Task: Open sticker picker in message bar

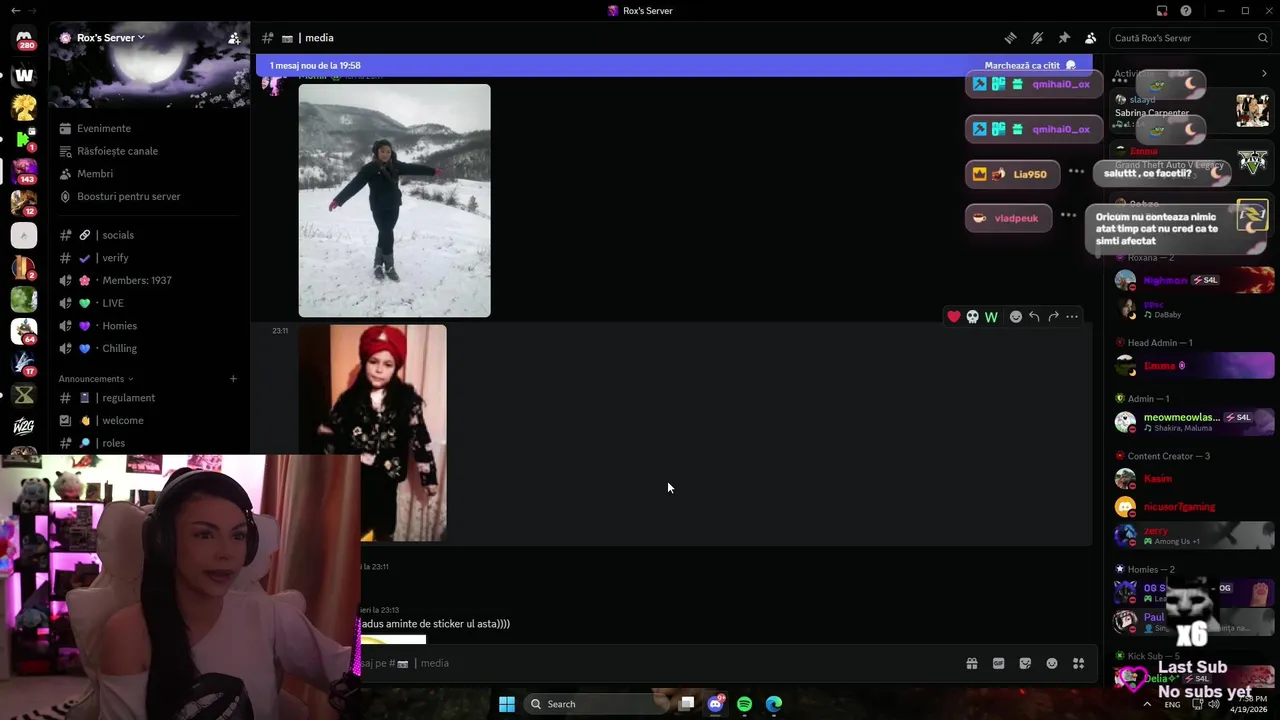Action: pyautogui.click(x=1025, y=663)
